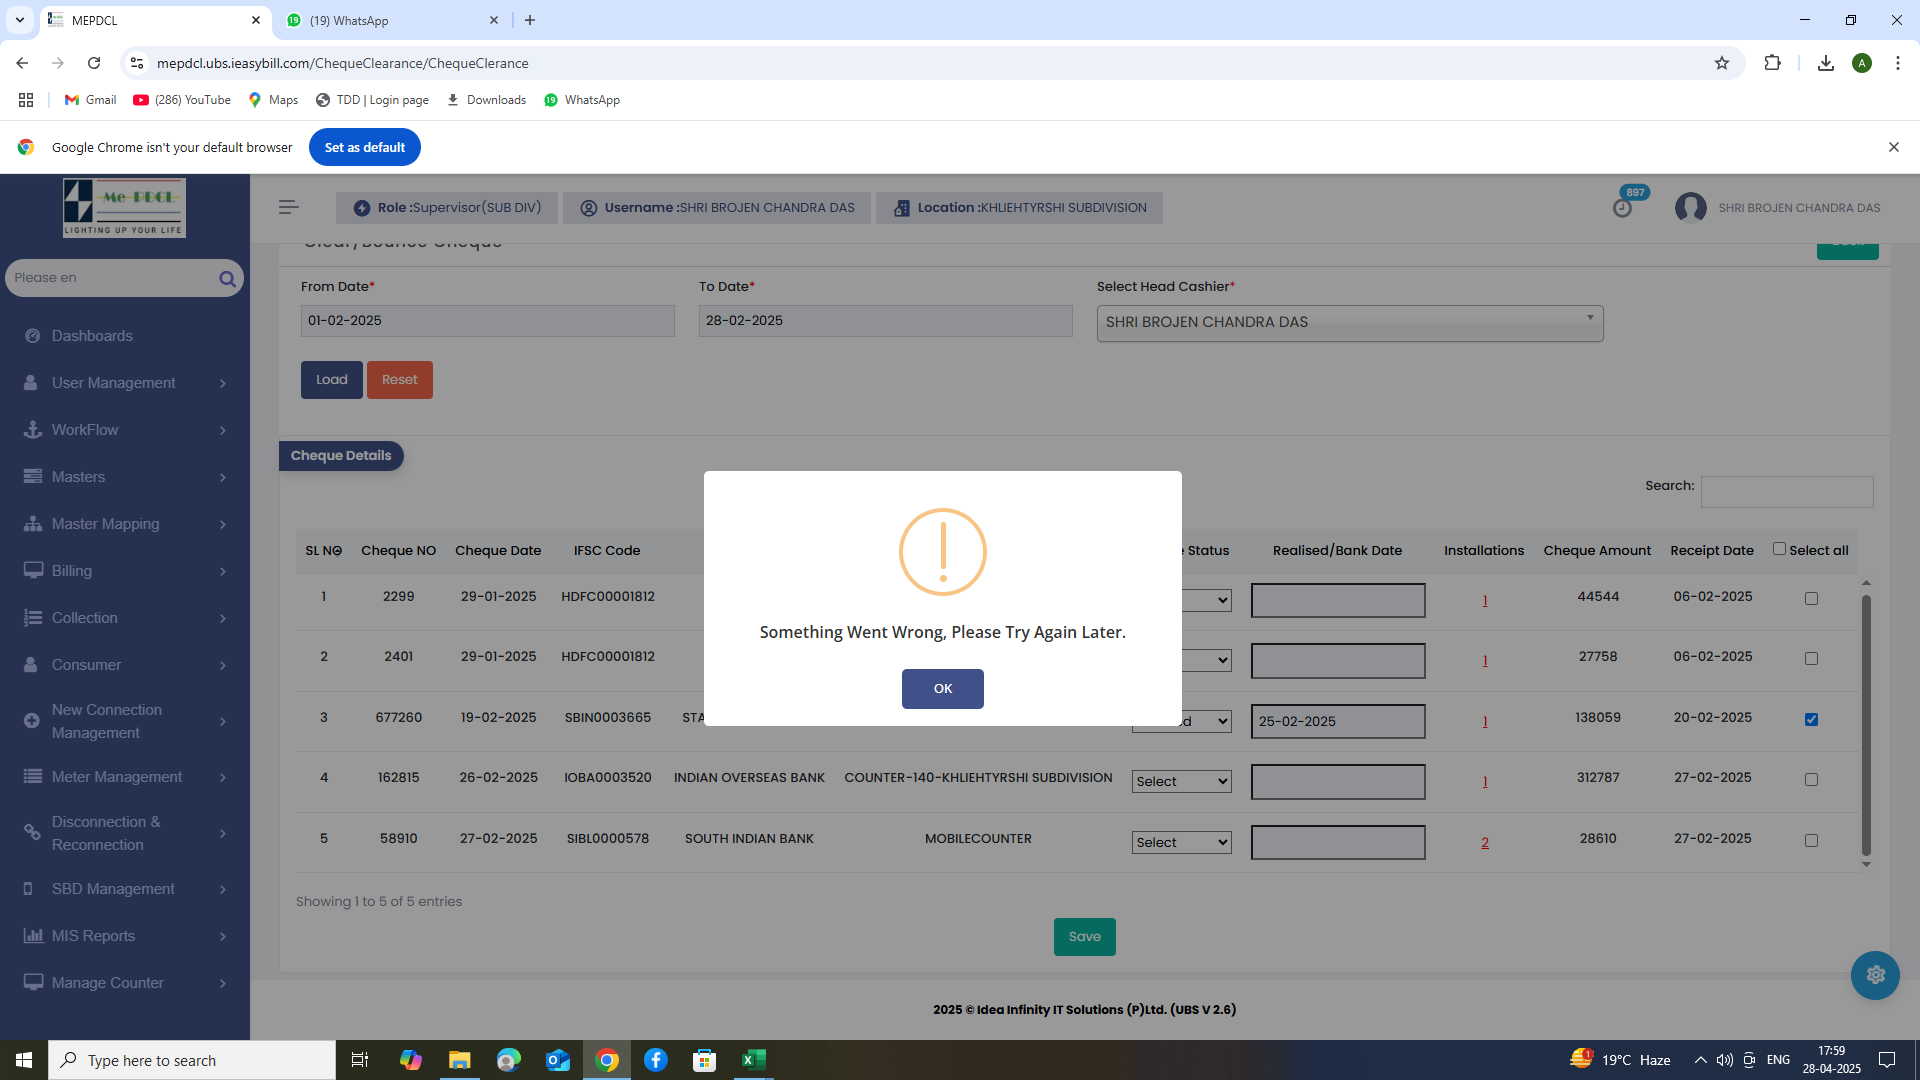The height and width of the screenshot is (1080, 1920).
Task: Toggle the Select all checkbox
Action: [1779, 549]
